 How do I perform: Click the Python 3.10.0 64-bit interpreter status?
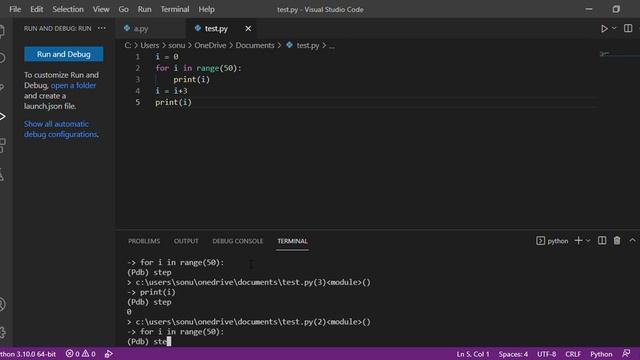point(28,354)
